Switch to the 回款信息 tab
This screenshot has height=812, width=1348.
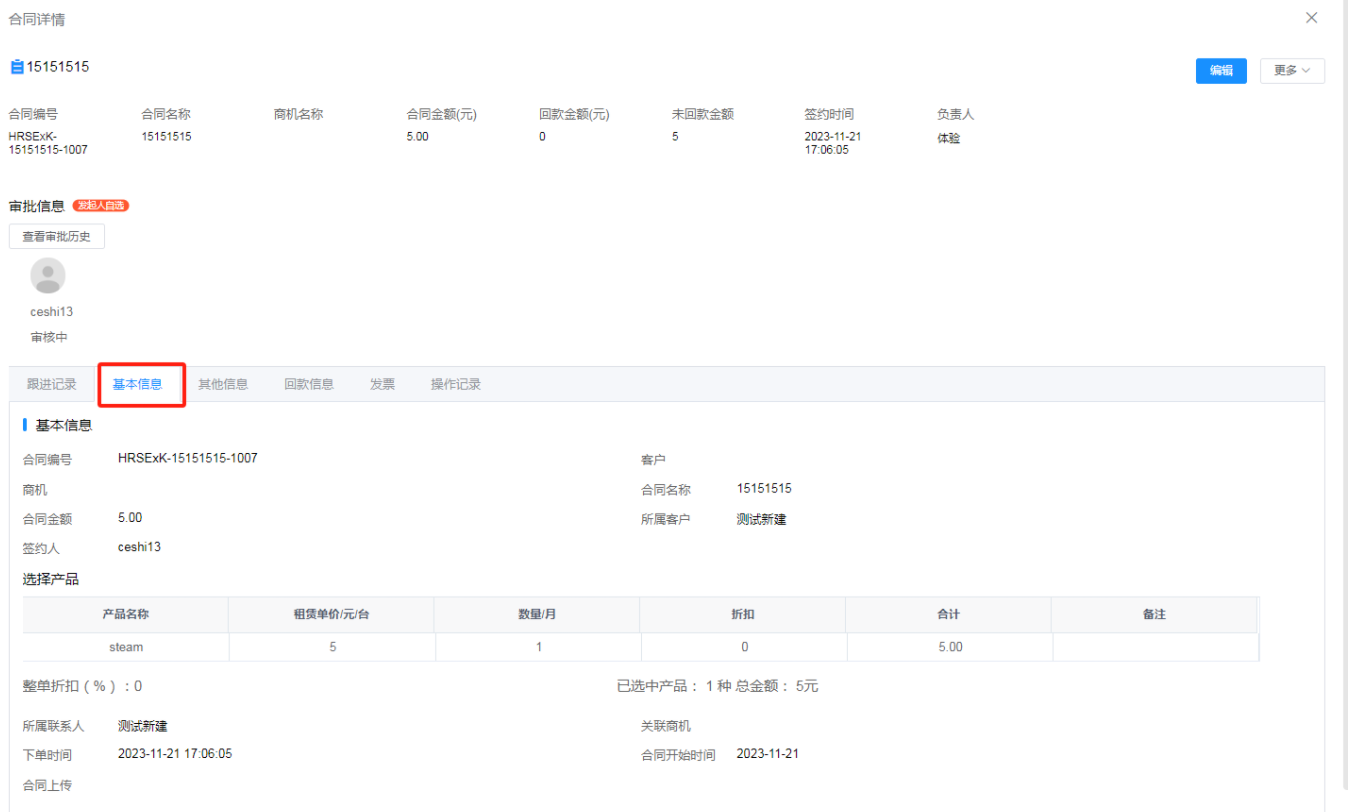click(x=308, y=383)
